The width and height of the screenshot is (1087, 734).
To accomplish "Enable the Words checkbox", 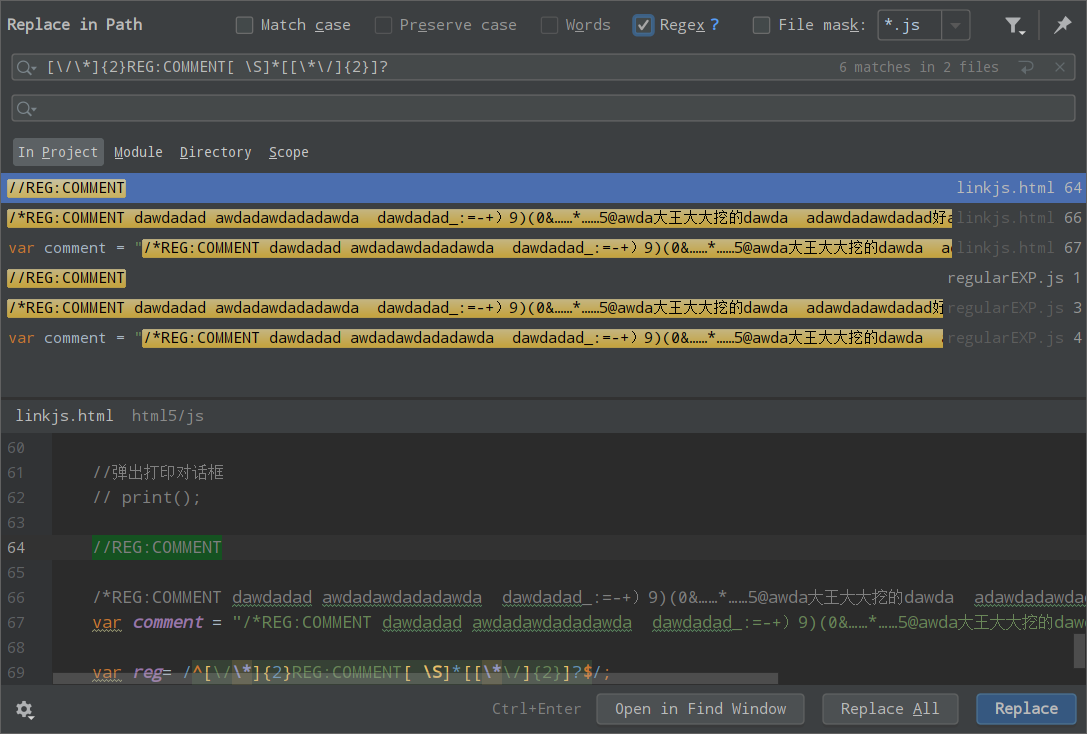I will [x=549, y=24].
